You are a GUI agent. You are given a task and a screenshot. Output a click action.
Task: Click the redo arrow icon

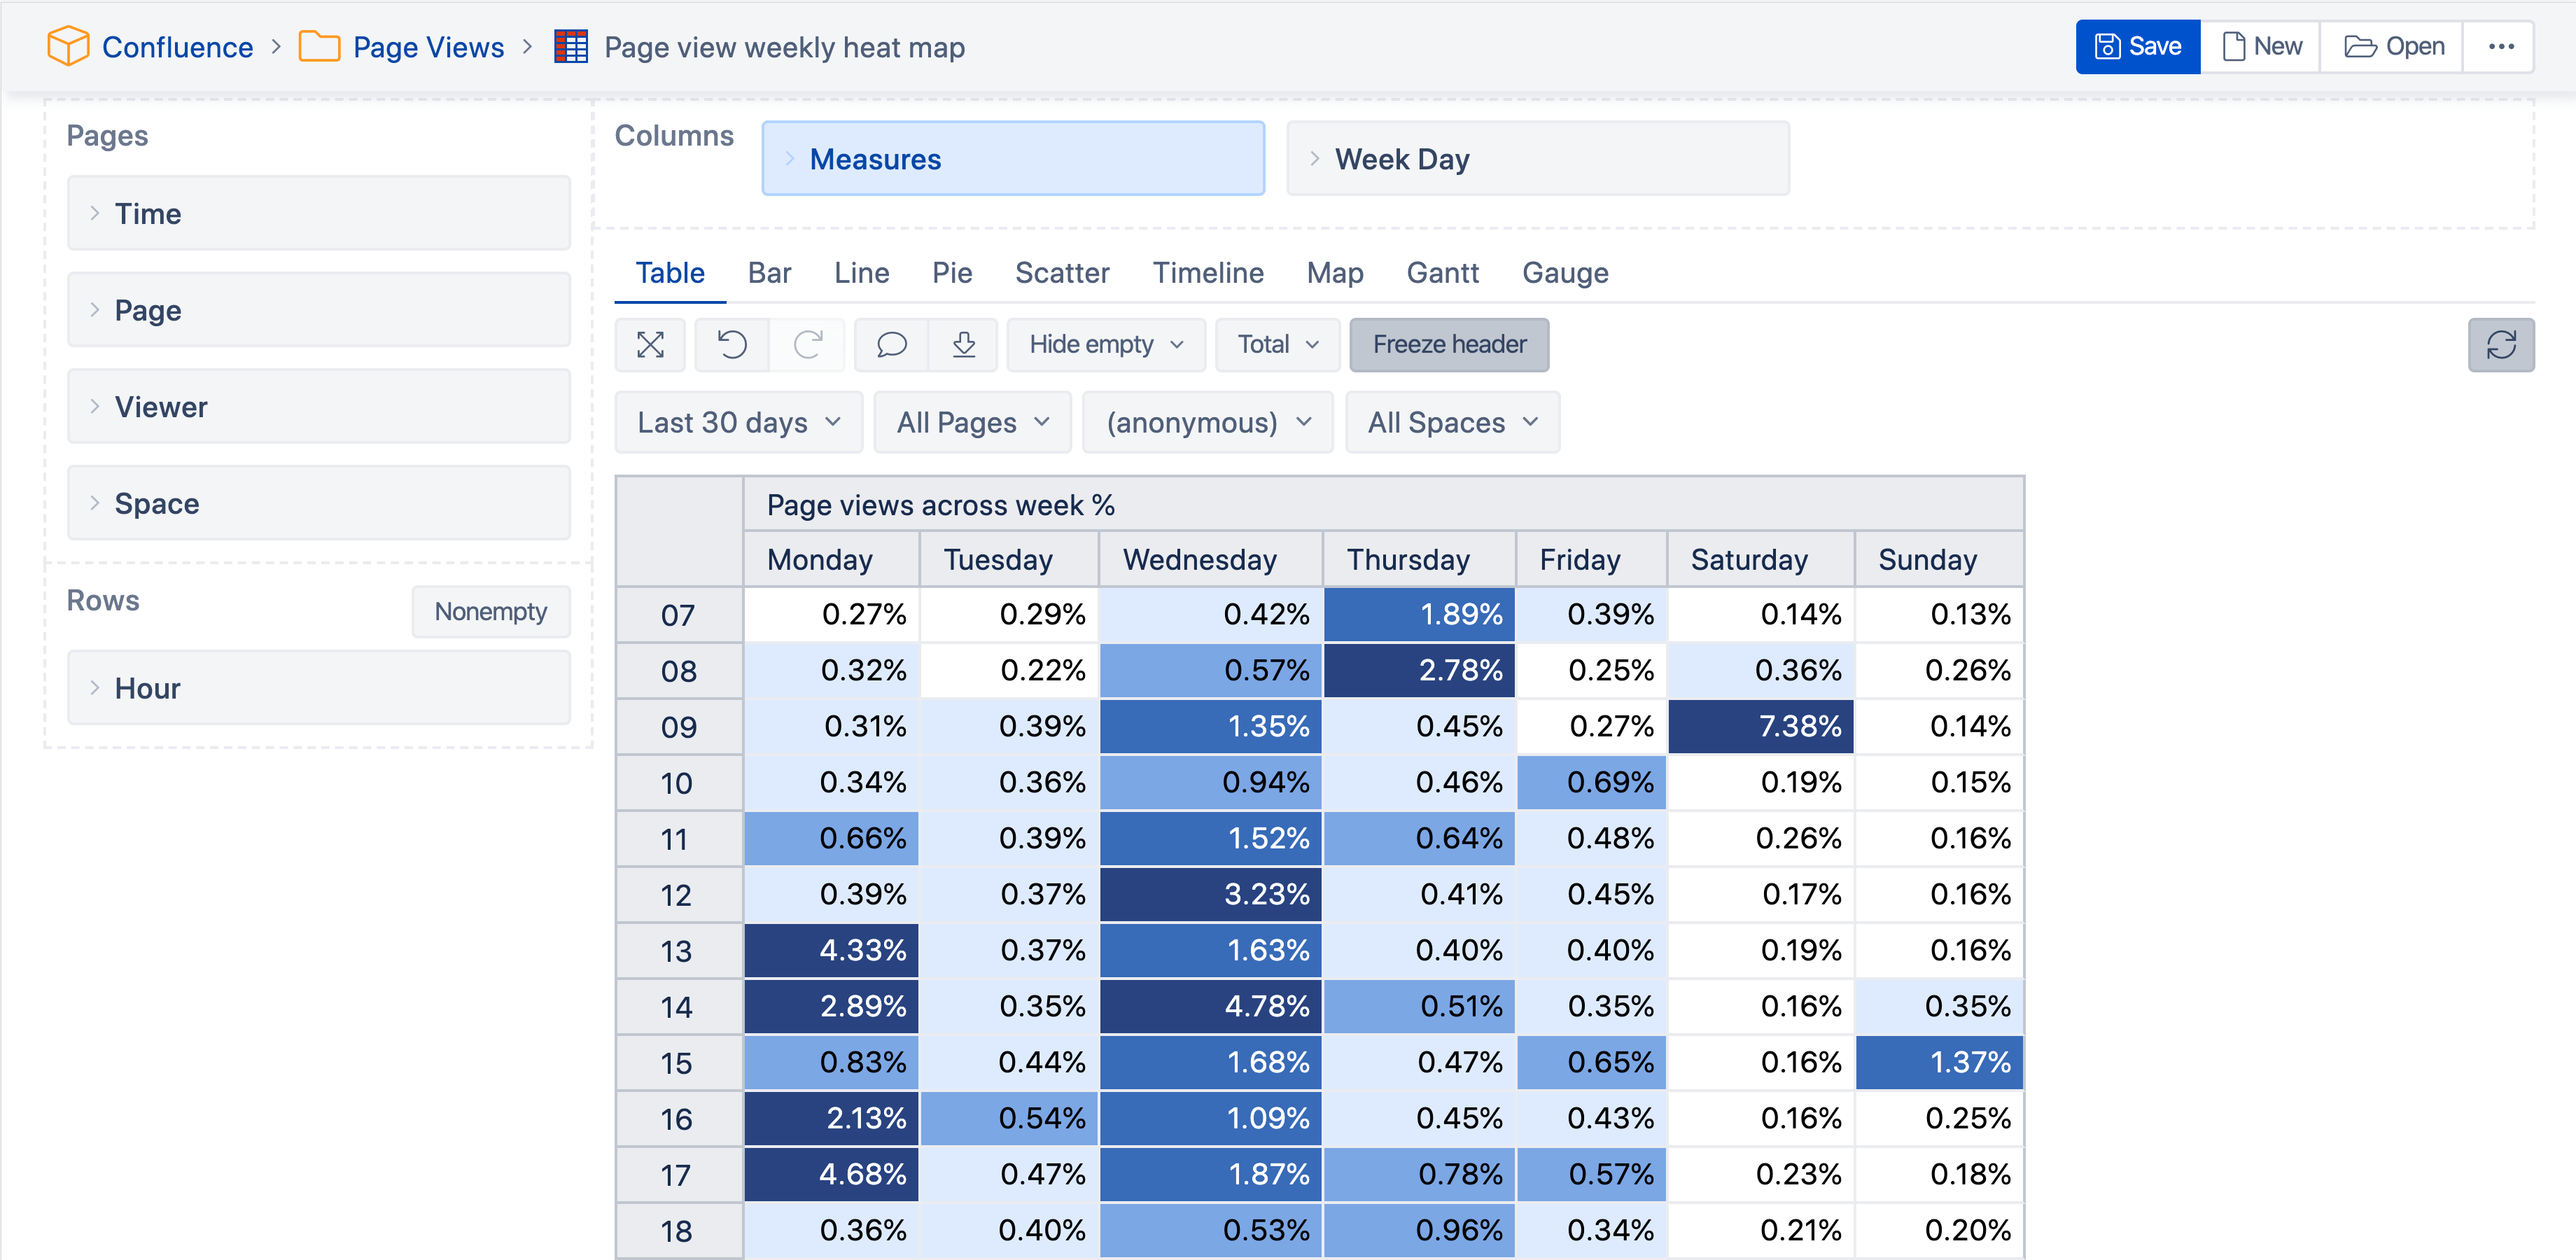pyautogui.click(x=807, y=345)
